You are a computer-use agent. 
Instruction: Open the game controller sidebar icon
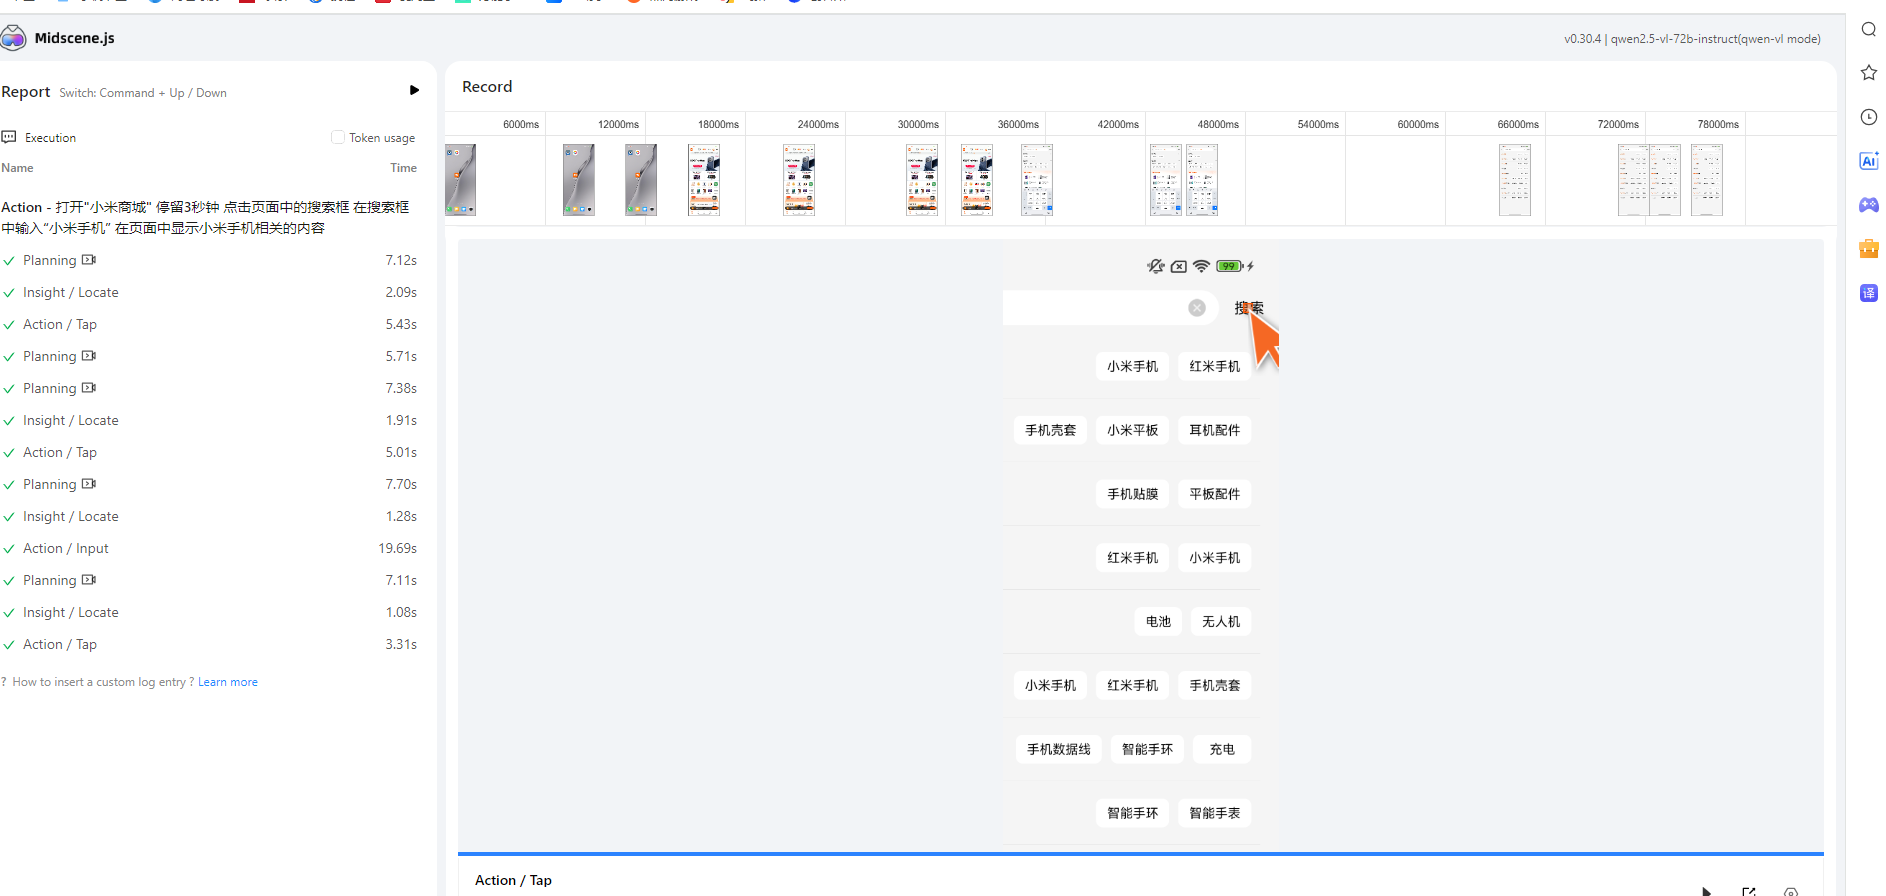1868,205
